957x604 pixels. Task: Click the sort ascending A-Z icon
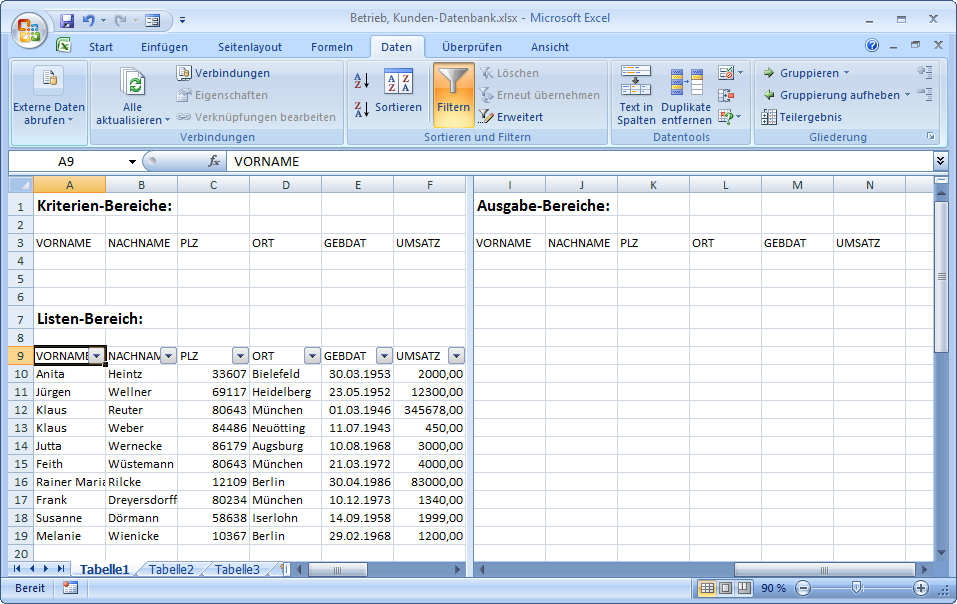362,81
